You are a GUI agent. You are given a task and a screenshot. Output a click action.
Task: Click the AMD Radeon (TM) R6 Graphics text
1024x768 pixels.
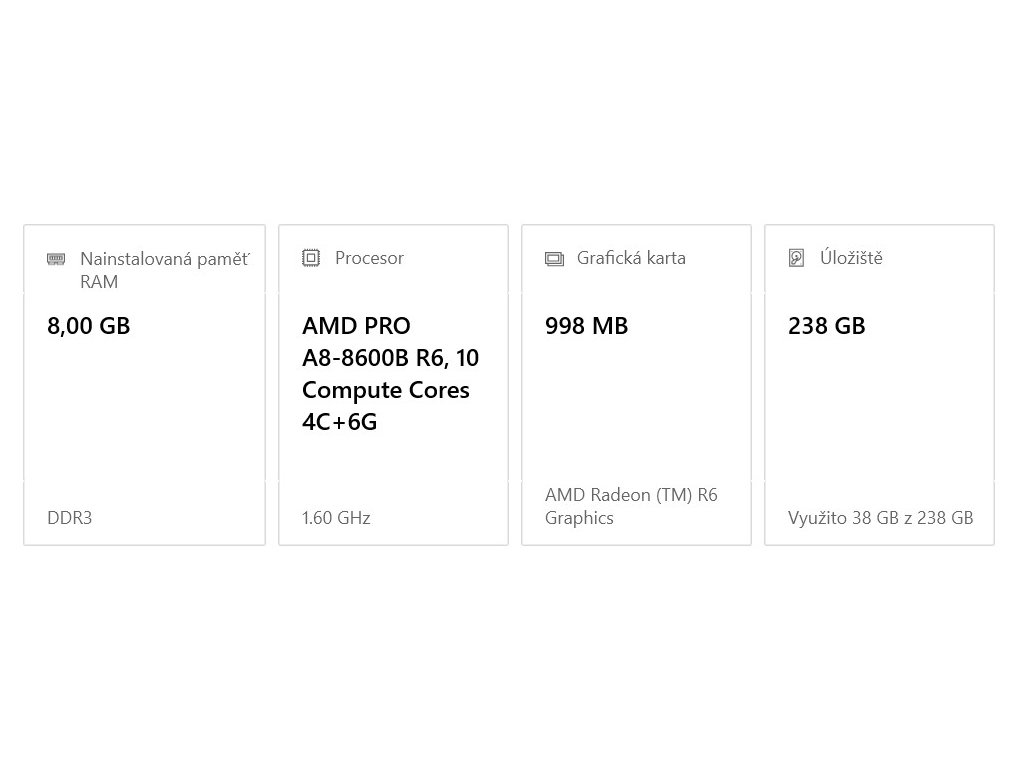point(631,506)
